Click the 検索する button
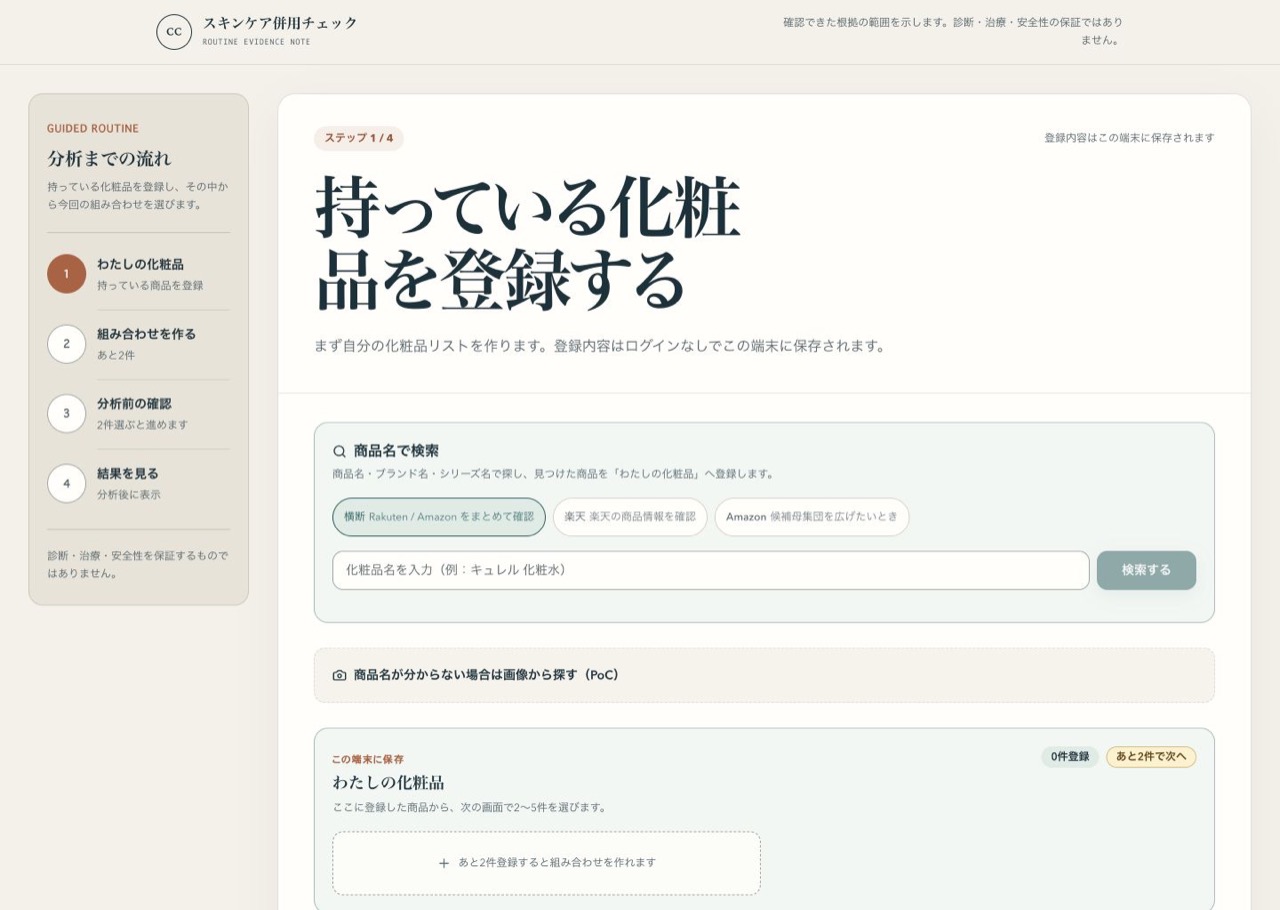 click(1146, 570)
